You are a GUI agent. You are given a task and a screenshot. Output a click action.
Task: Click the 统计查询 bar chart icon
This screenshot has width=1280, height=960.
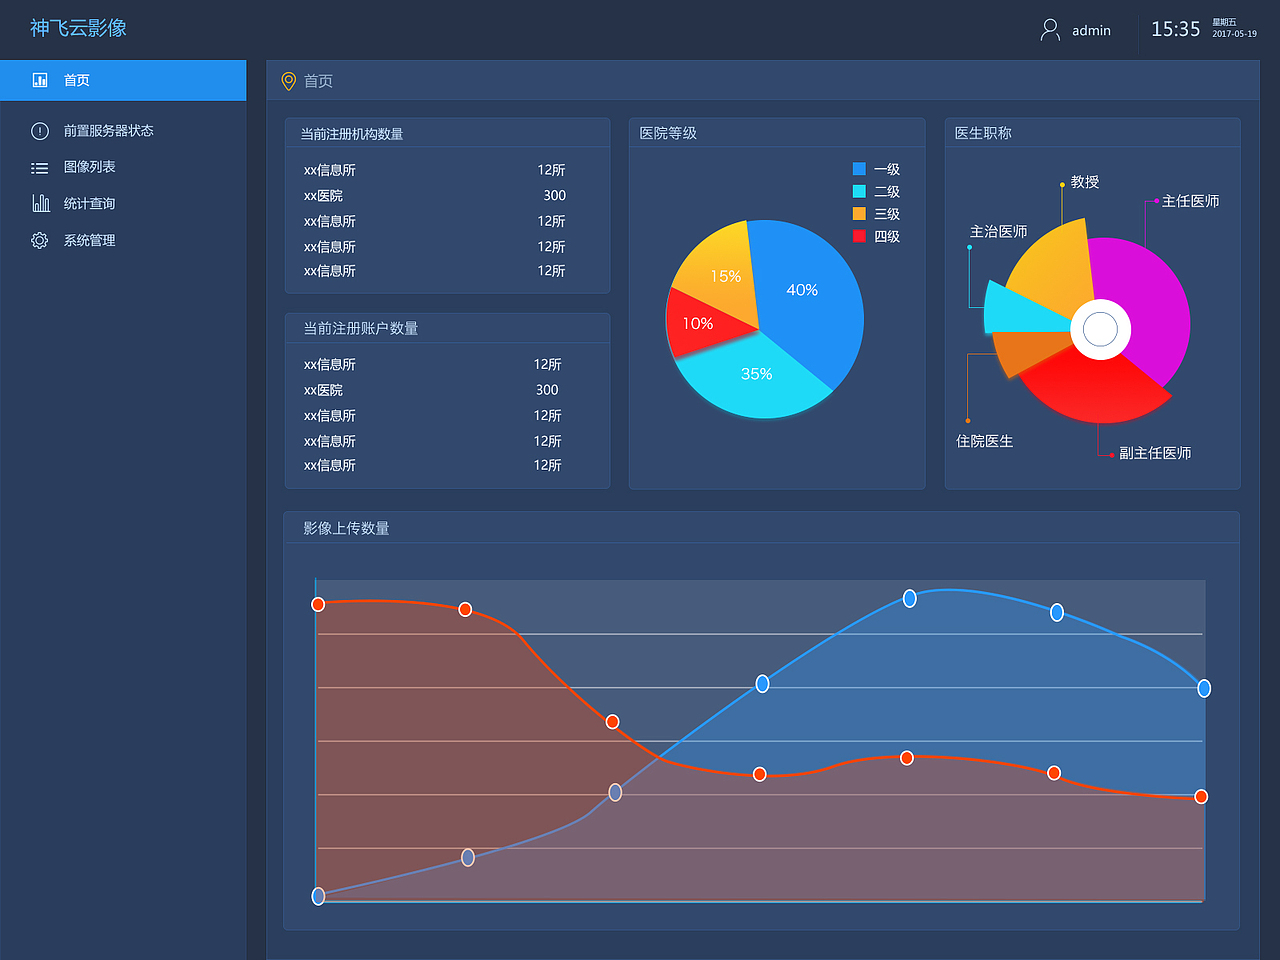coord(41,203)
